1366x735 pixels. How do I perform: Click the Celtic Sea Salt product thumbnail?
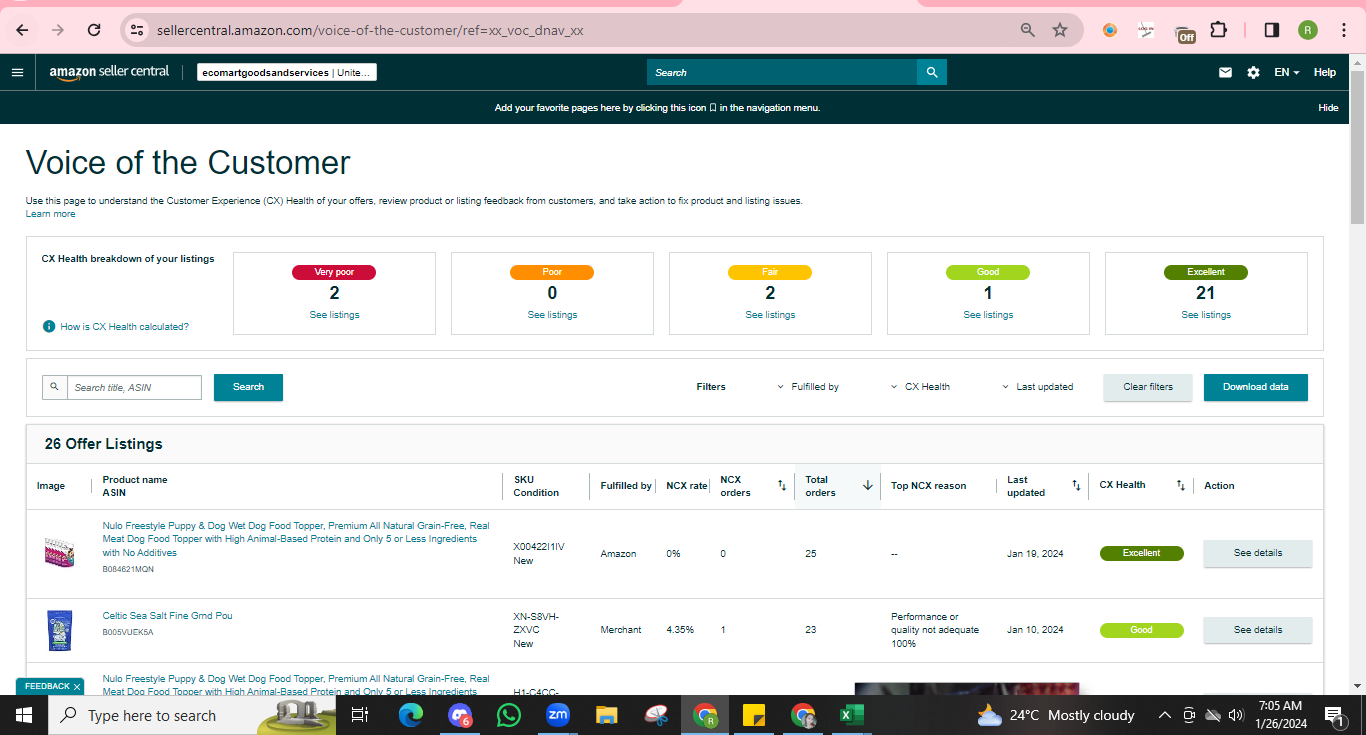click(60, 630)
